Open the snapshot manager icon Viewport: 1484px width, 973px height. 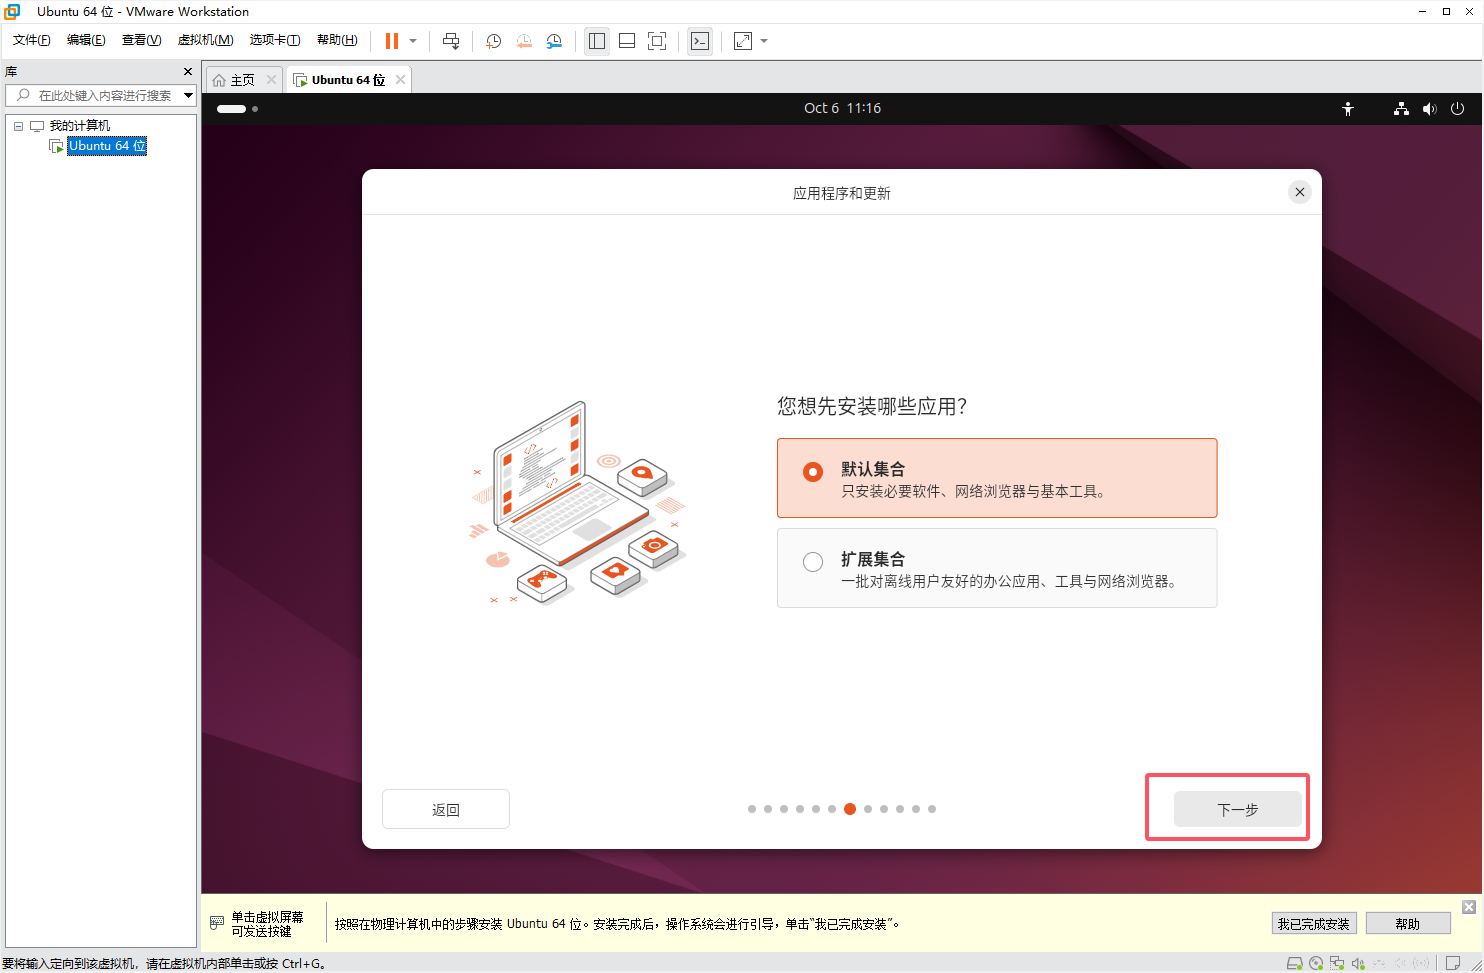554,41
